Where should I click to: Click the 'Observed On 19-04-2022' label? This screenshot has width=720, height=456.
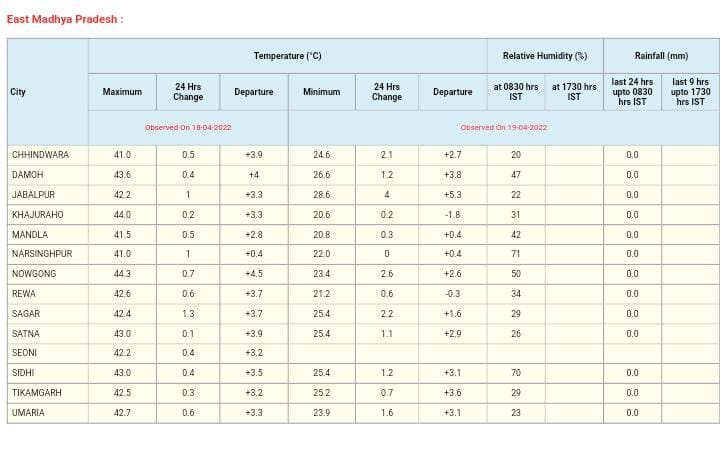(503, 128)
